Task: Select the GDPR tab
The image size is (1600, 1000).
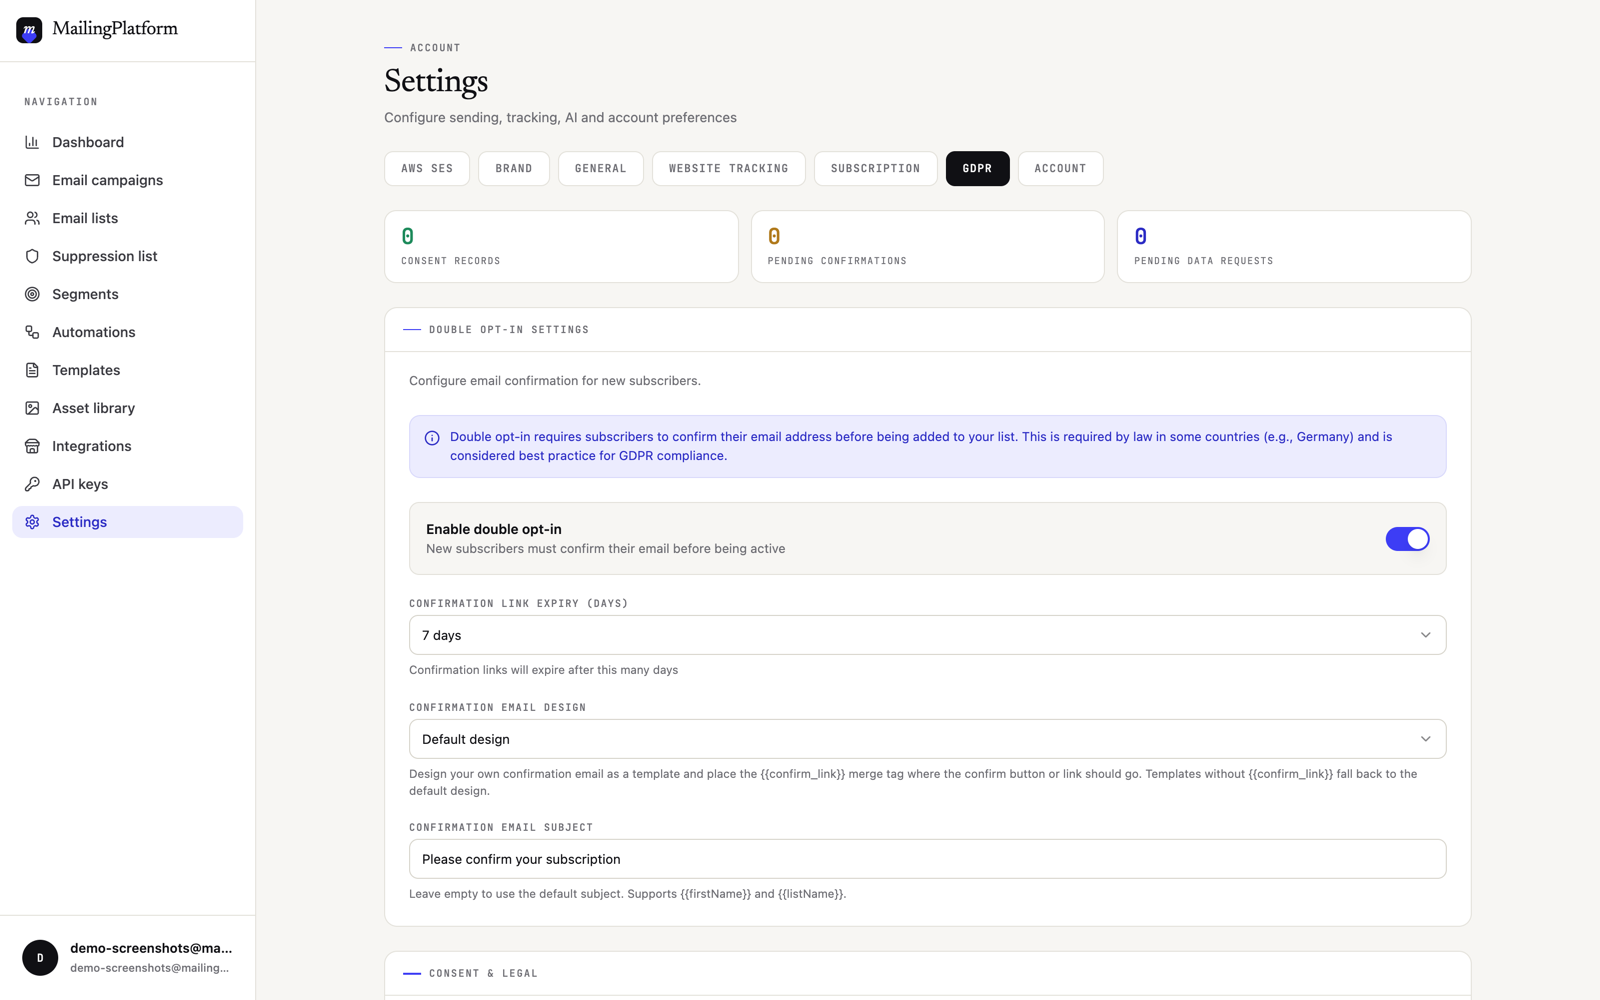Action: point(978,168)
